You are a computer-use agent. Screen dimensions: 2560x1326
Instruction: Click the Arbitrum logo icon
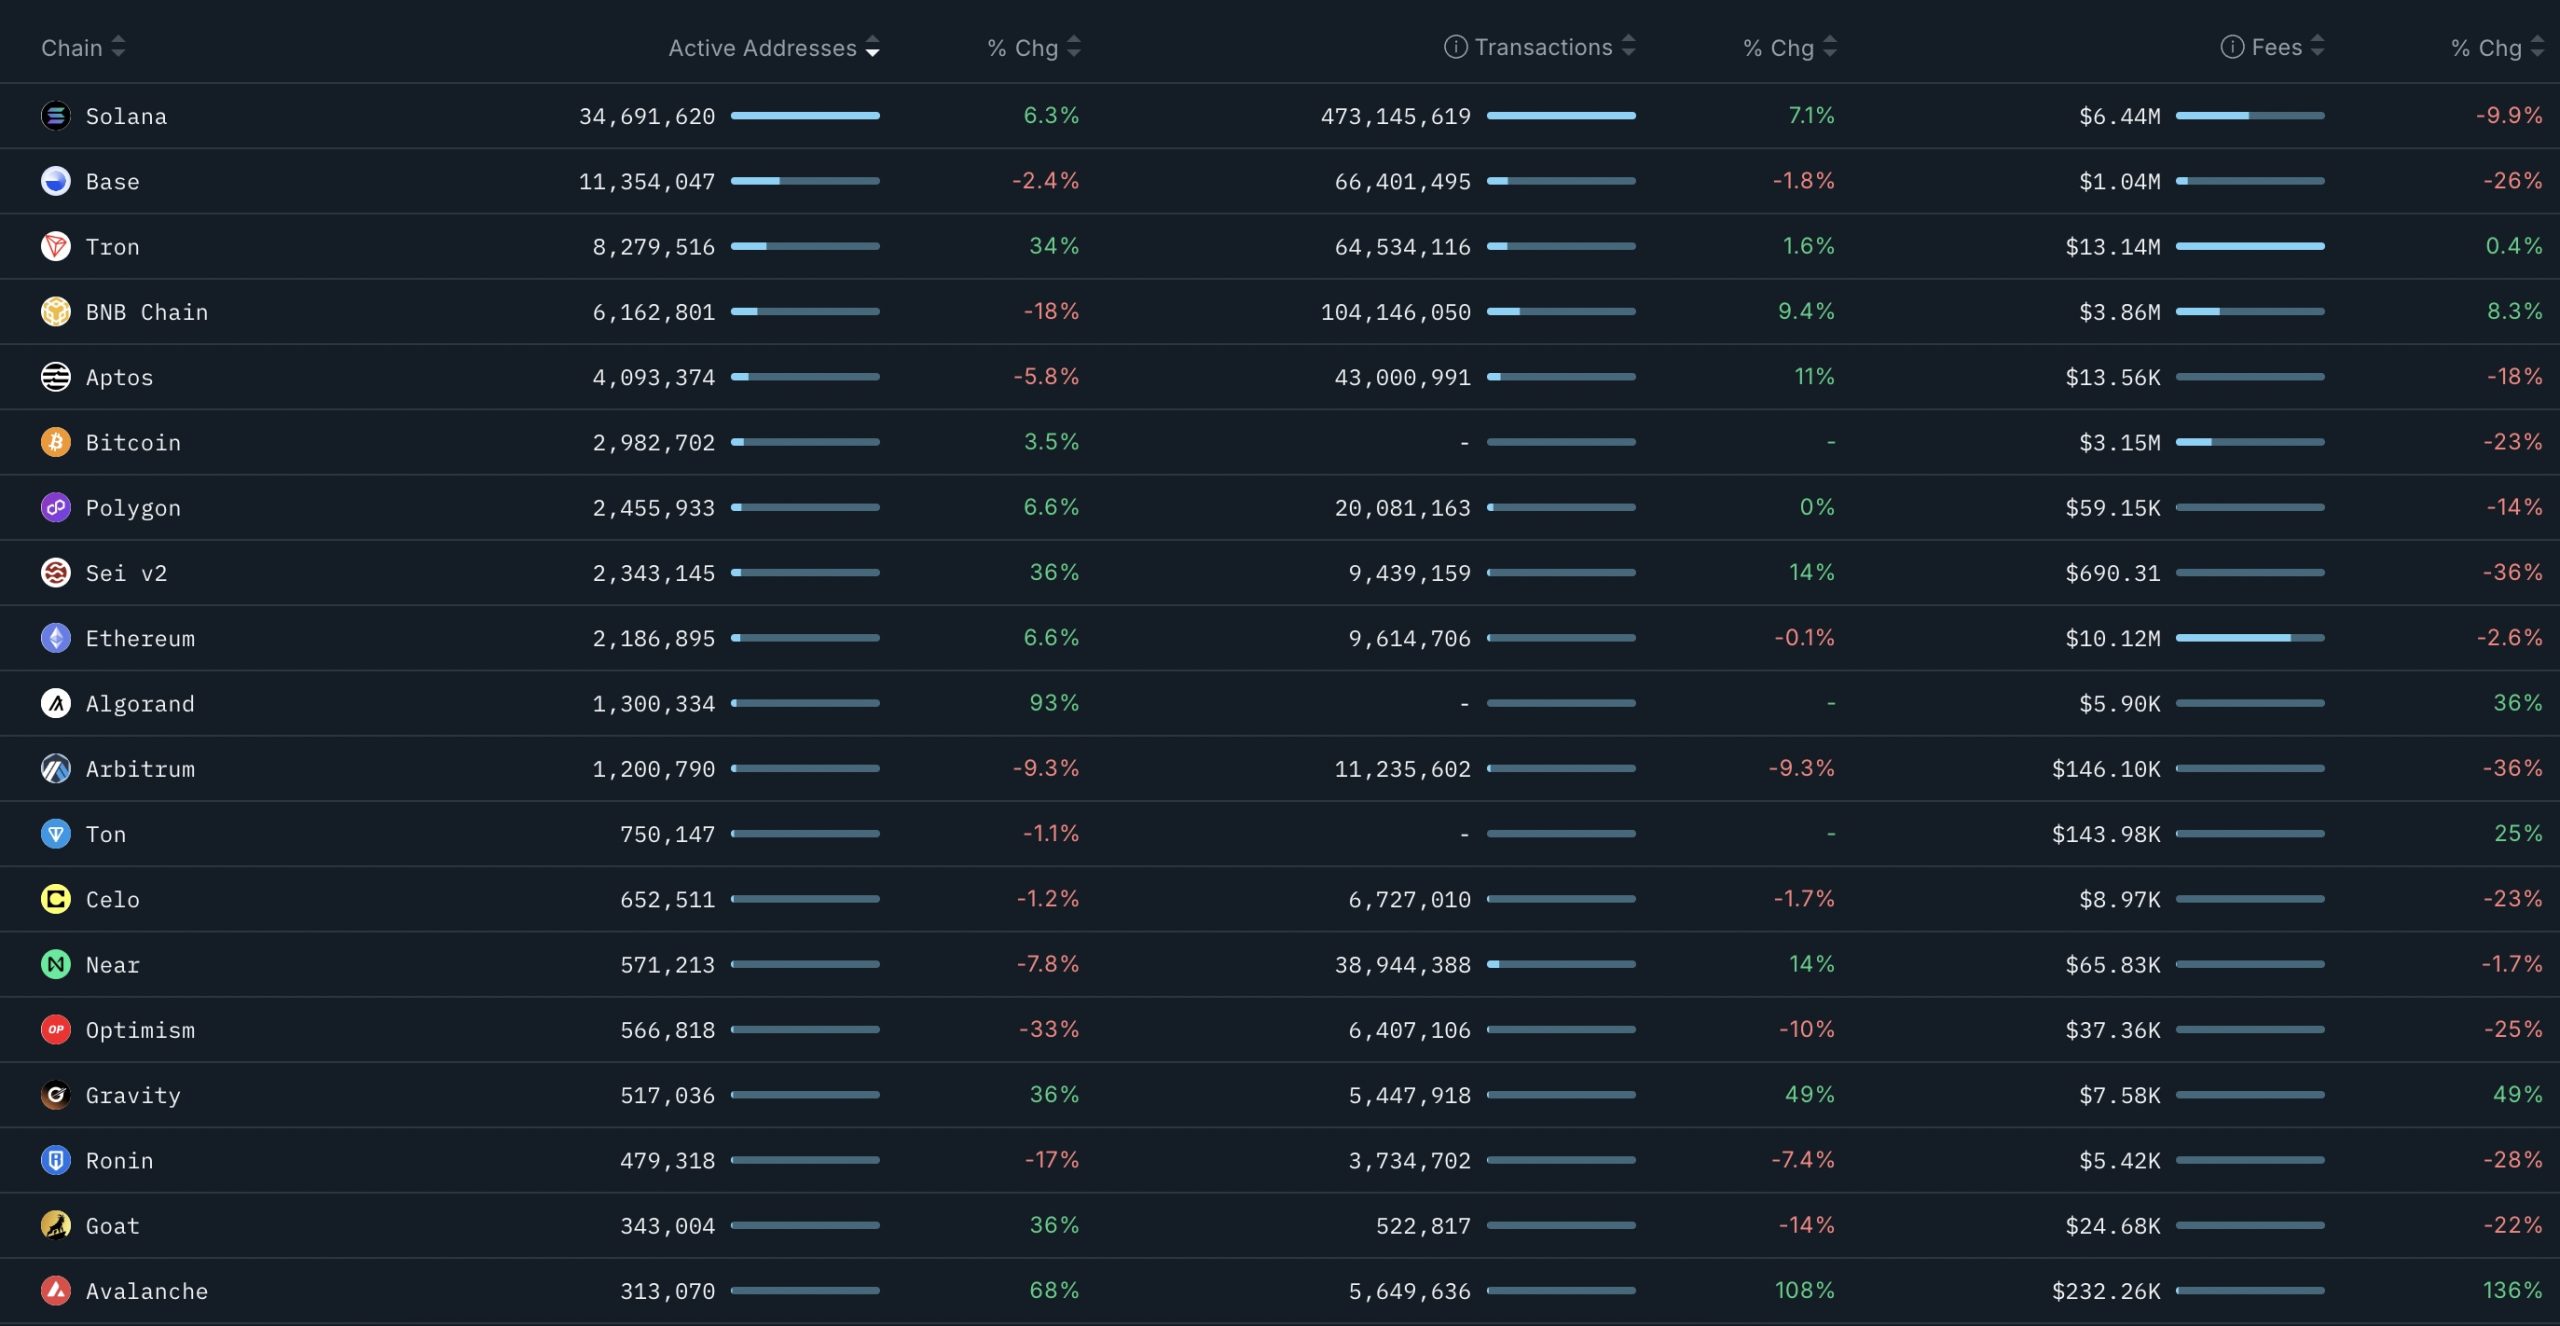pyautogui.click(x=56, y=768)
